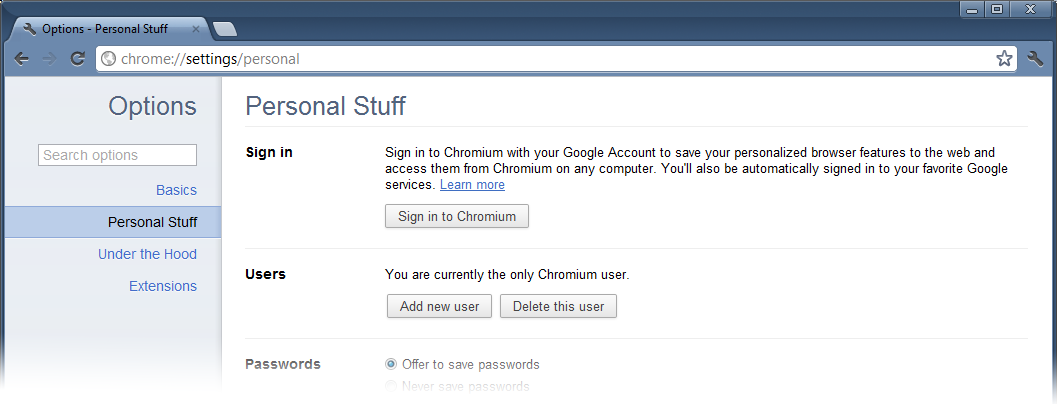The width and height of the screenshot is (1057, 404).
Task: Select the Never save passwords radio button
Action: [x=391, y=386]
